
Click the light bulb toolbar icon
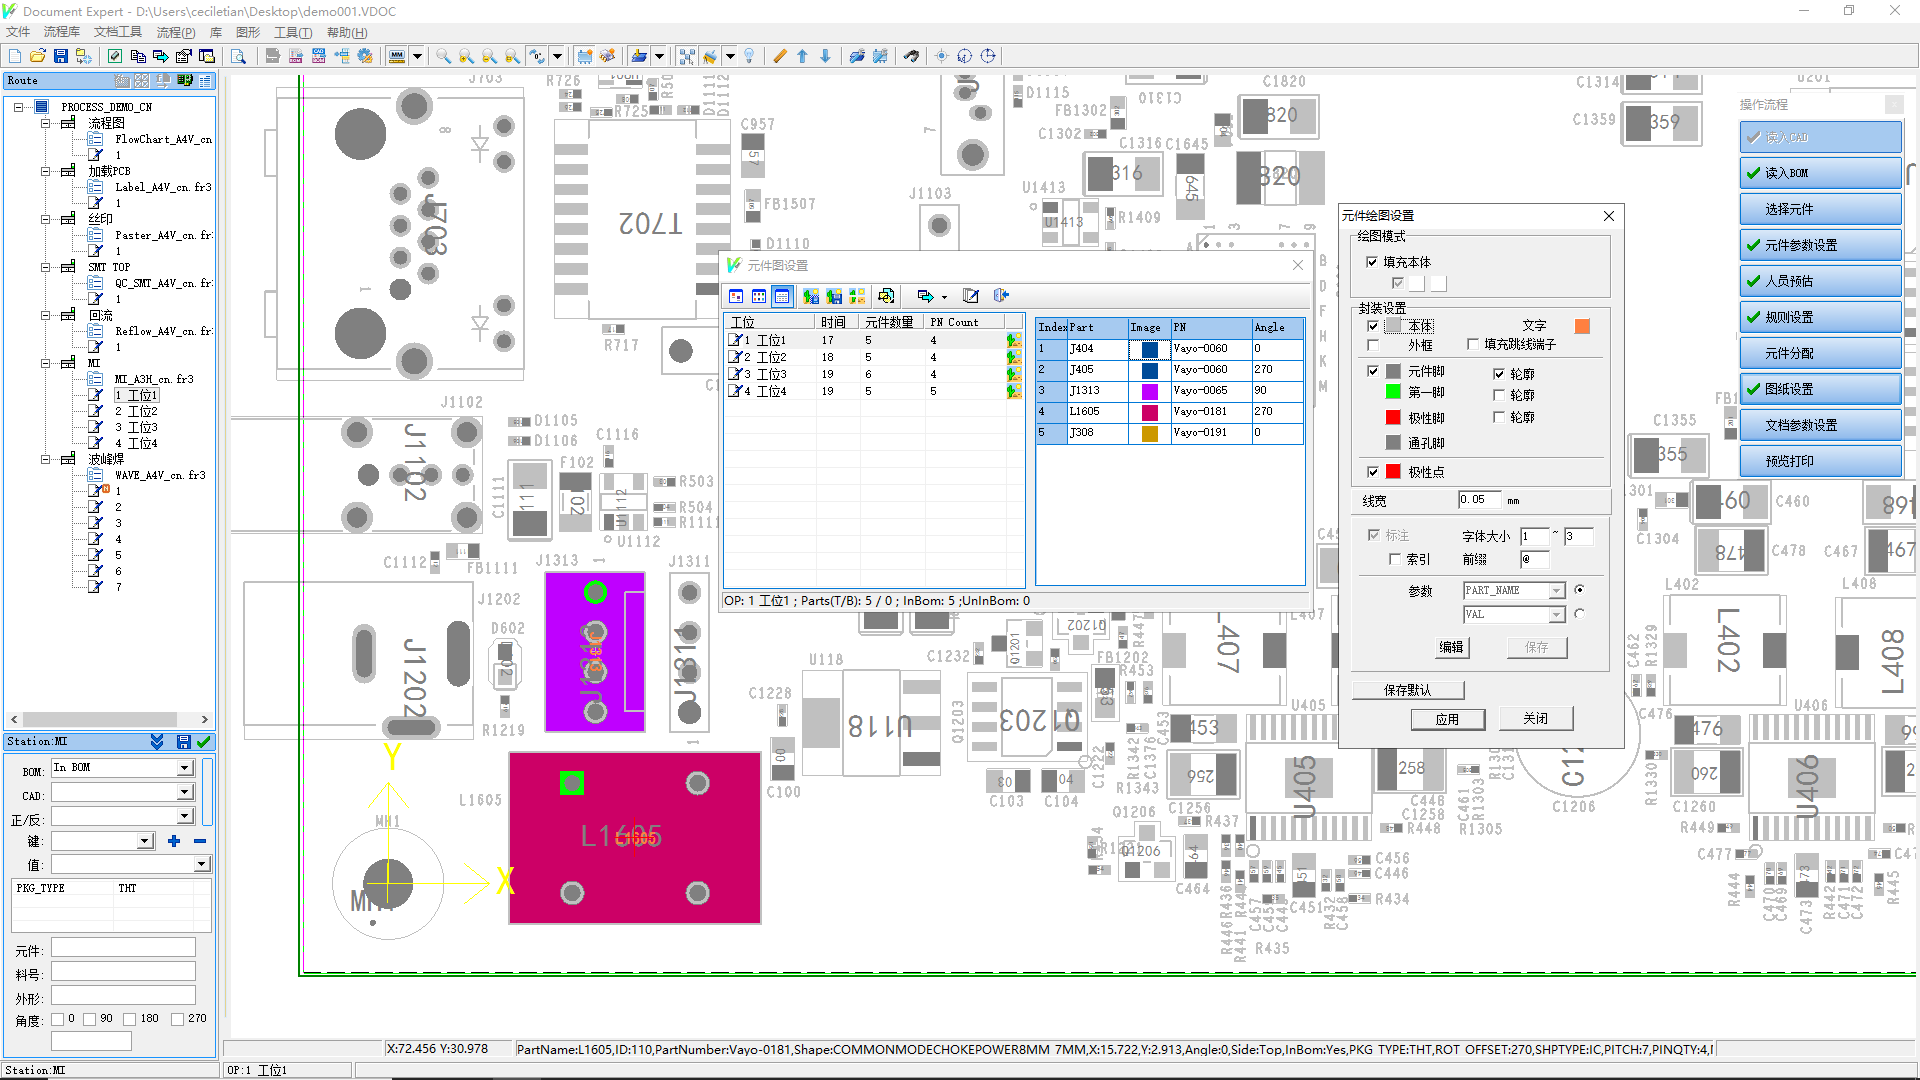click(749, 56)
